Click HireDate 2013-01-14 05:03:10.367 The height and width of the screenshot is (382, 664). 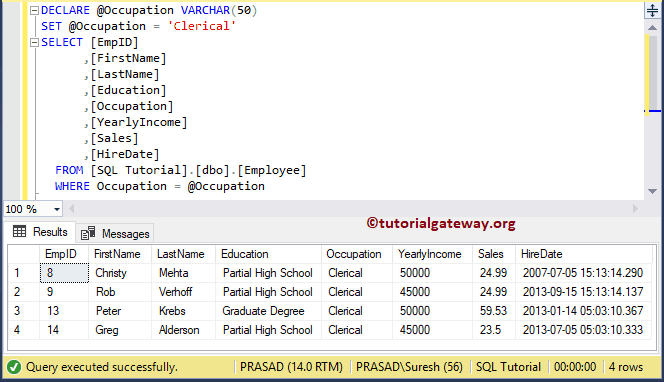(x=584, y=311)
